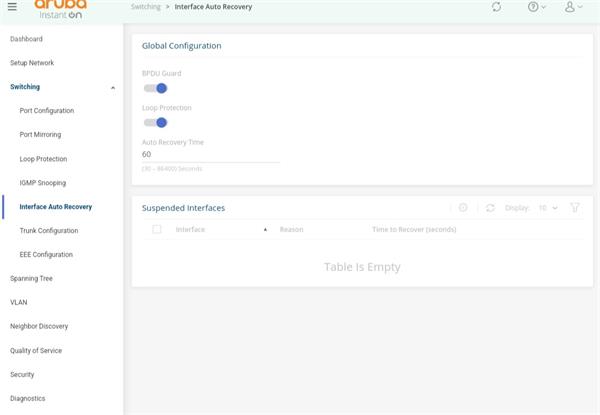The height and width of the screenshot is (415, 600).
Task: Click the refresh icon in top header
Action: [x=496, y=7]
